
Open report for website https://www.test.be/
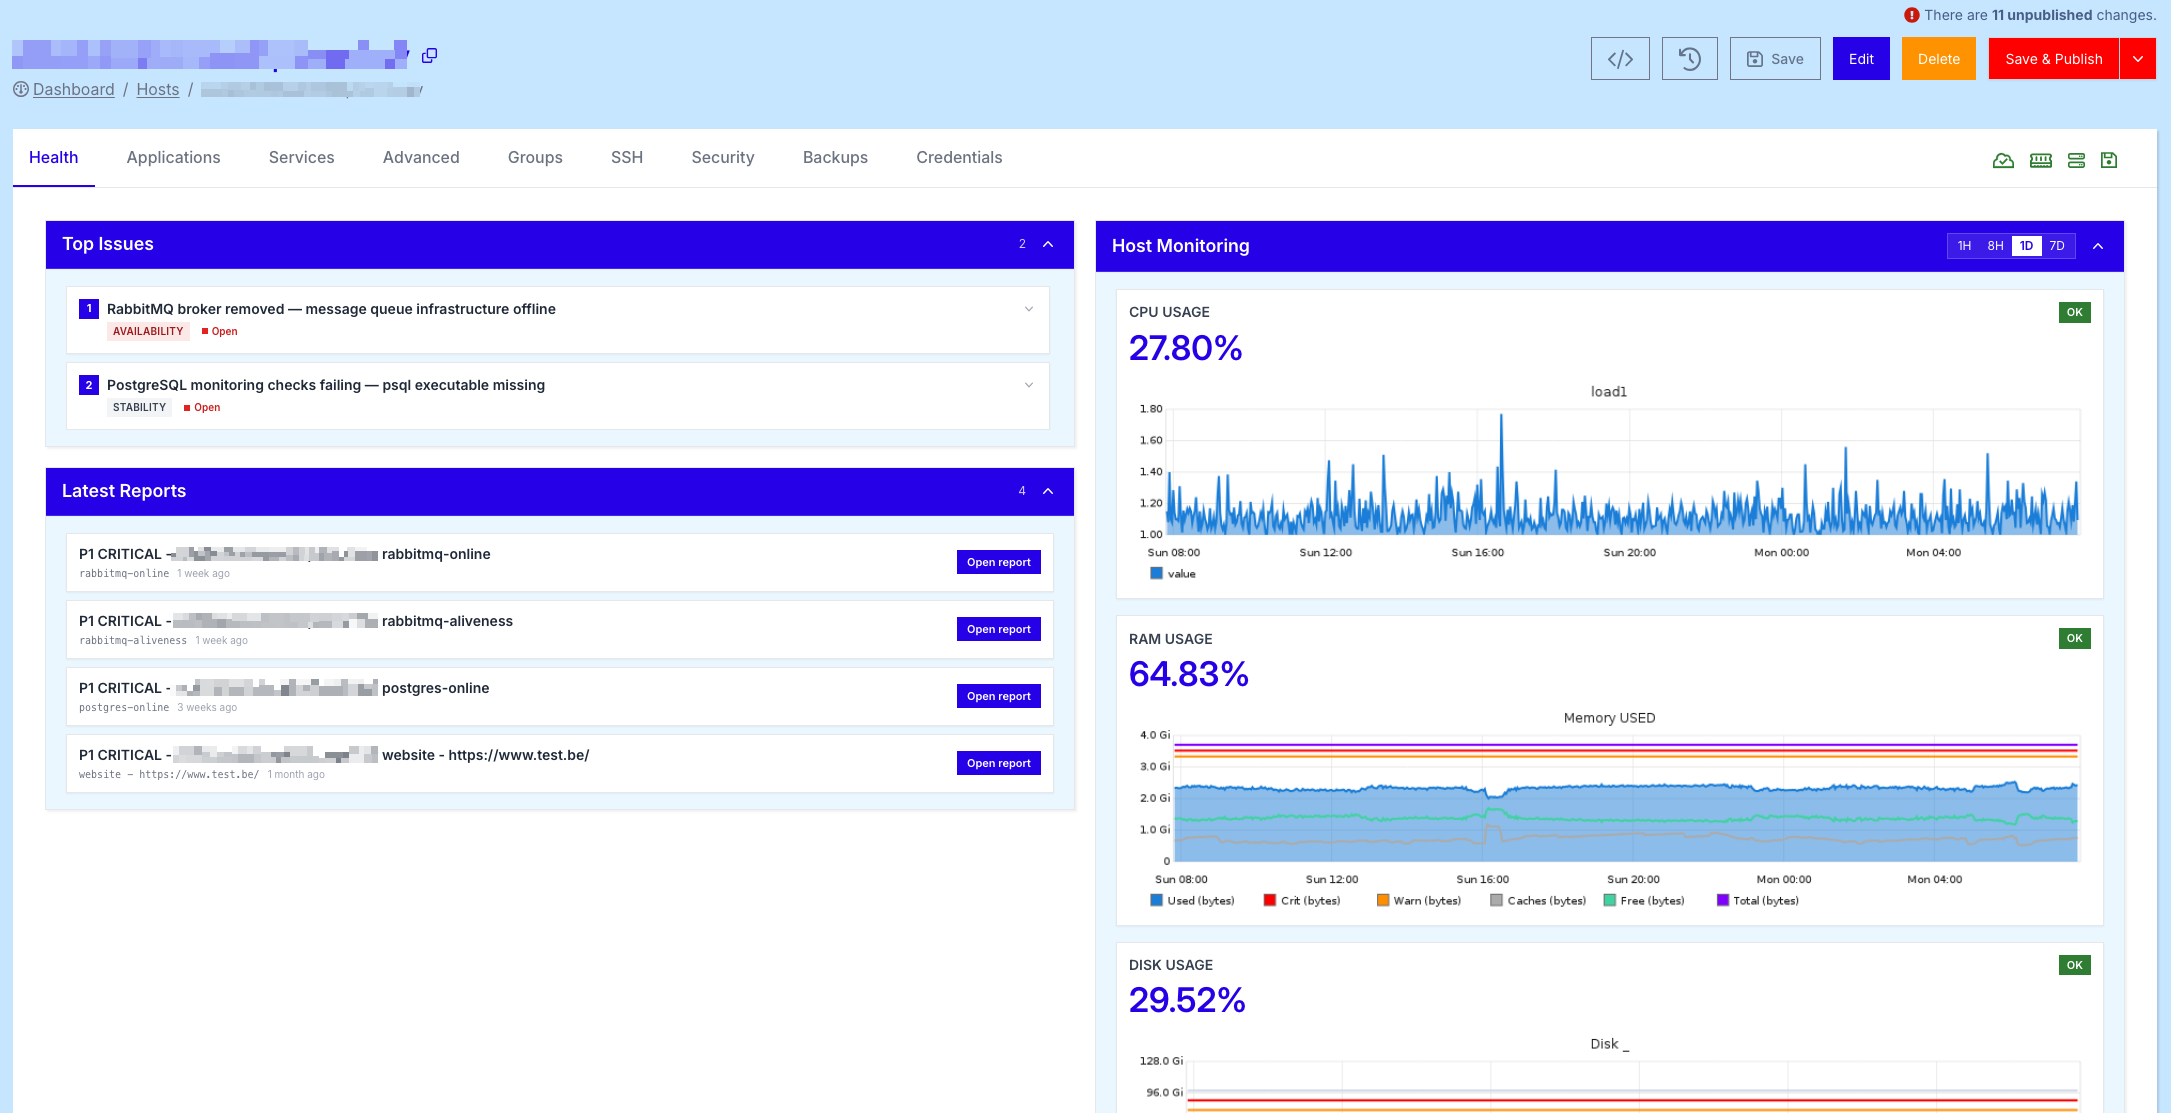999,763
